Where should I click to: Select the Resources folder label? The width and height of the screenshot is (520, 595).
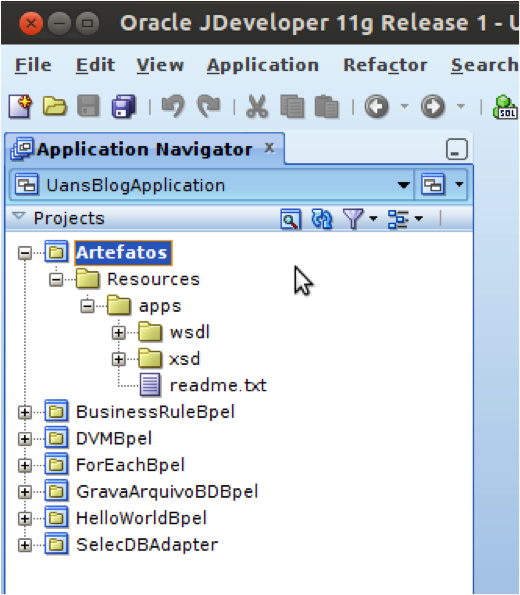coord(153,279)
